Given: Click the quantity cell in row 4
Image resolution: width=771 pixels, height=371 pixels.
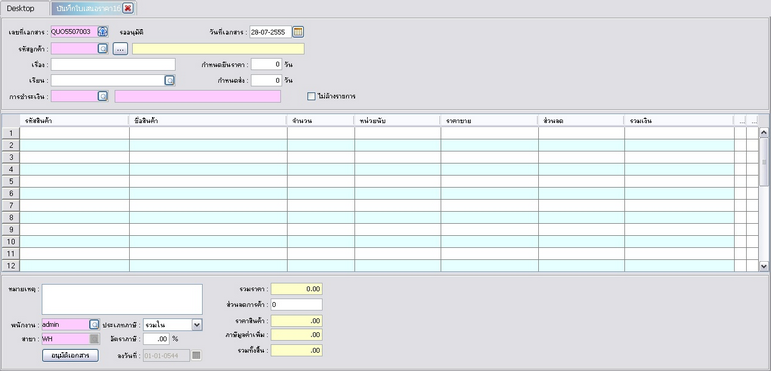Looking at the screenshot, I should click(321, 169).
